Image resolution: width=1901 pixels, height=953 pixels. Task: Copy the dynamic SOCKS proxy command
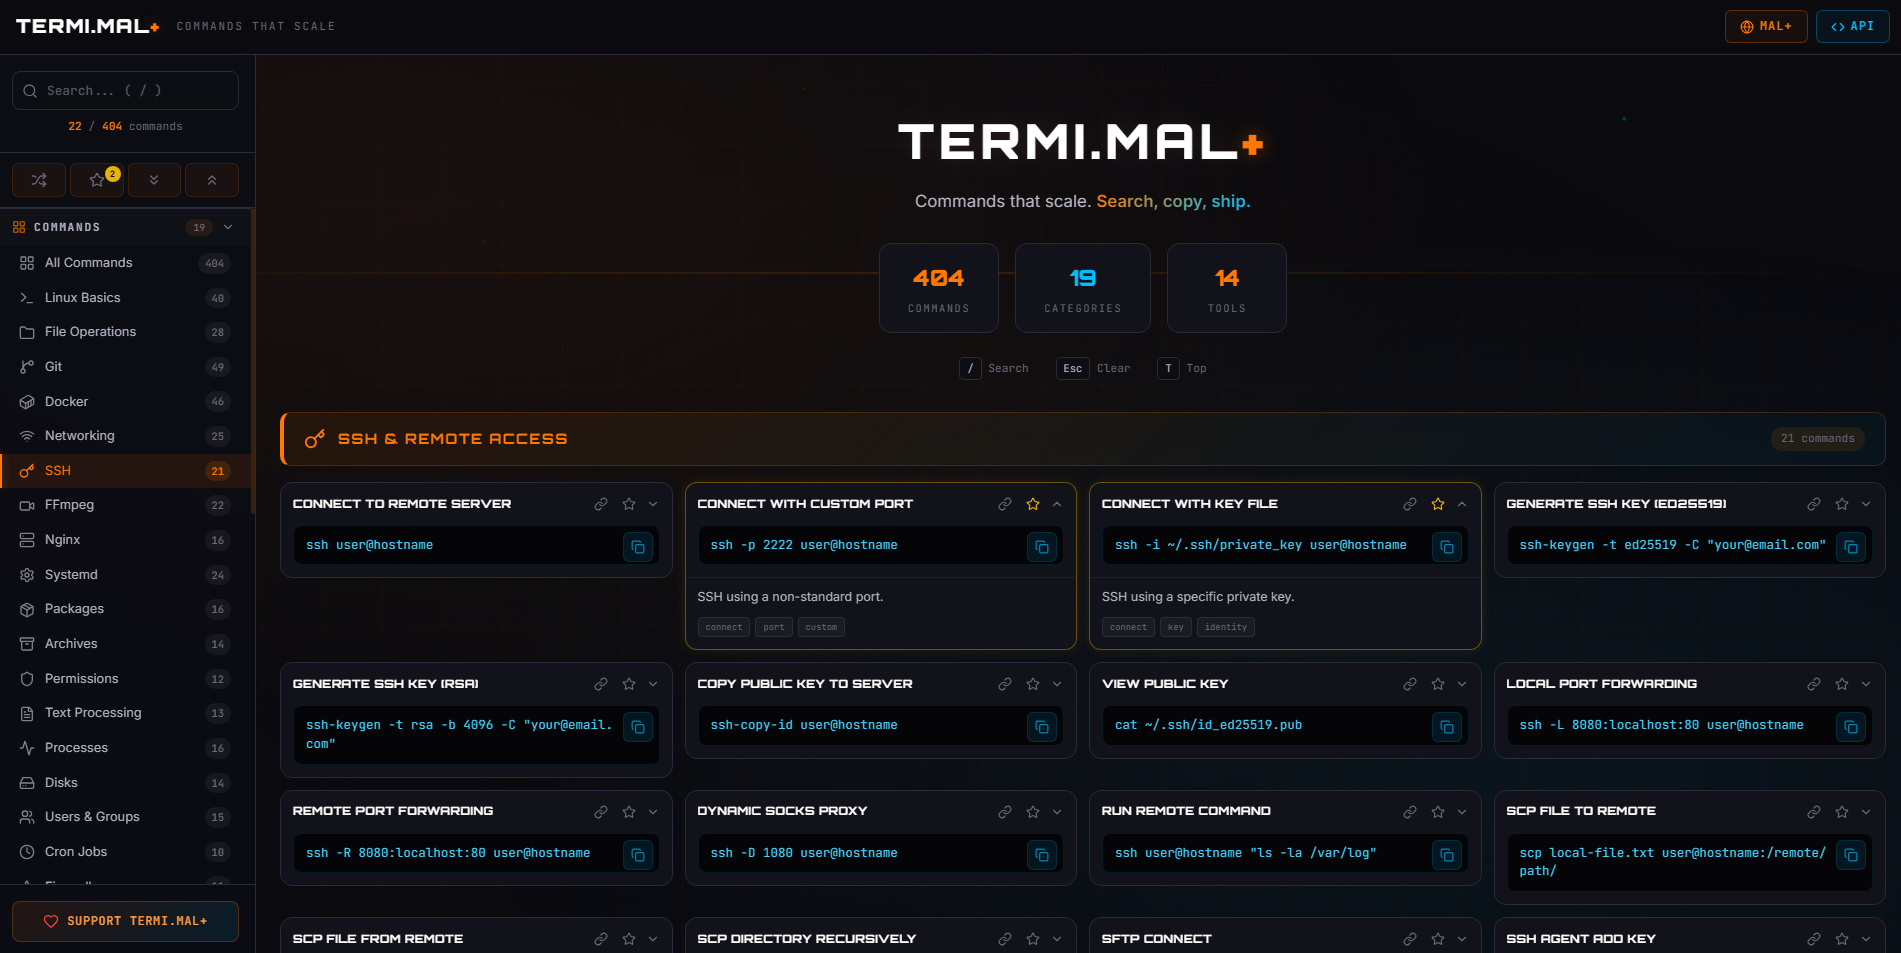click(1041, 855)
